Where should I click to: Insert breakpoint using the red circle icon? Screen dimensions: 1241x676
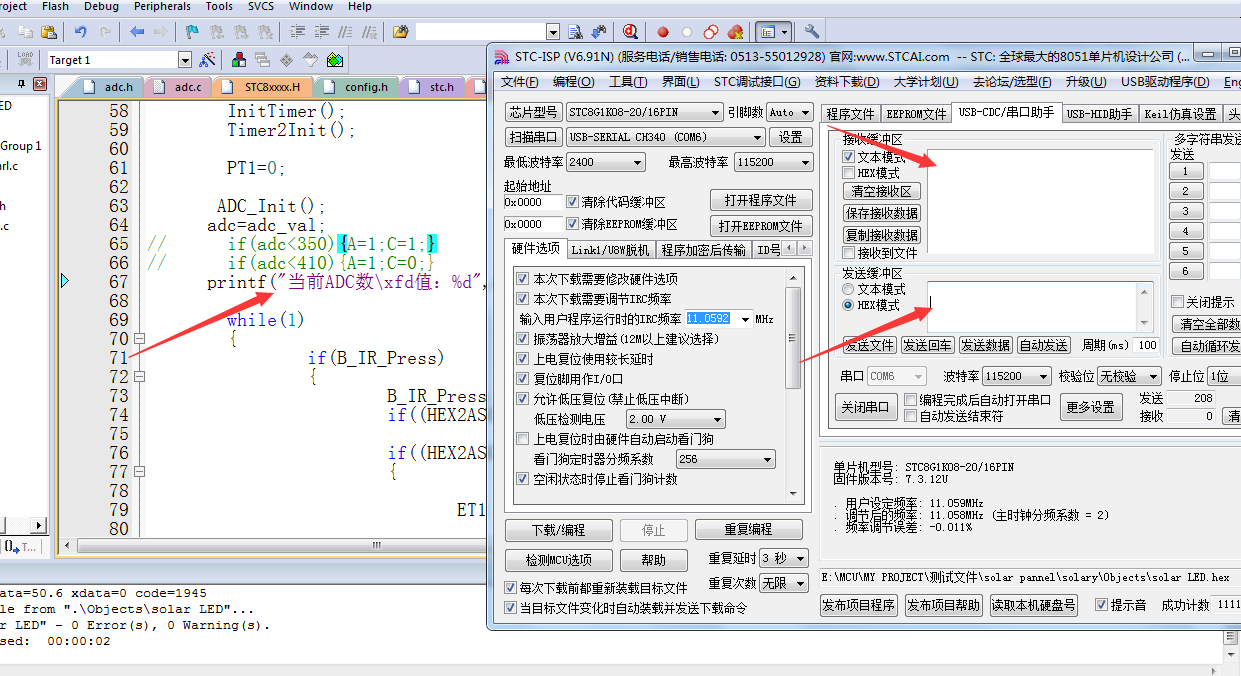click(662, 32)
